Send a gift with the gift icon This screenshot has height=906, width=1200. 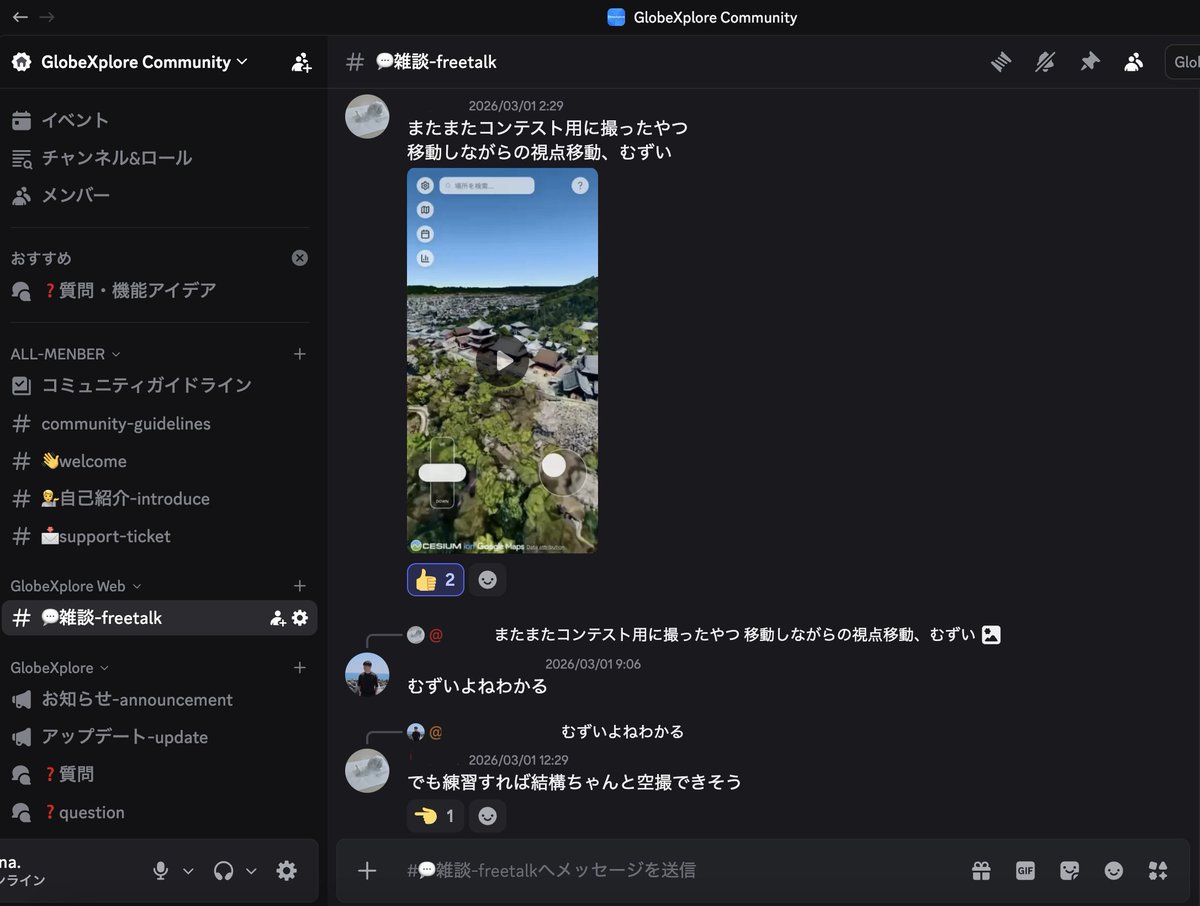[x=981, y=871]
